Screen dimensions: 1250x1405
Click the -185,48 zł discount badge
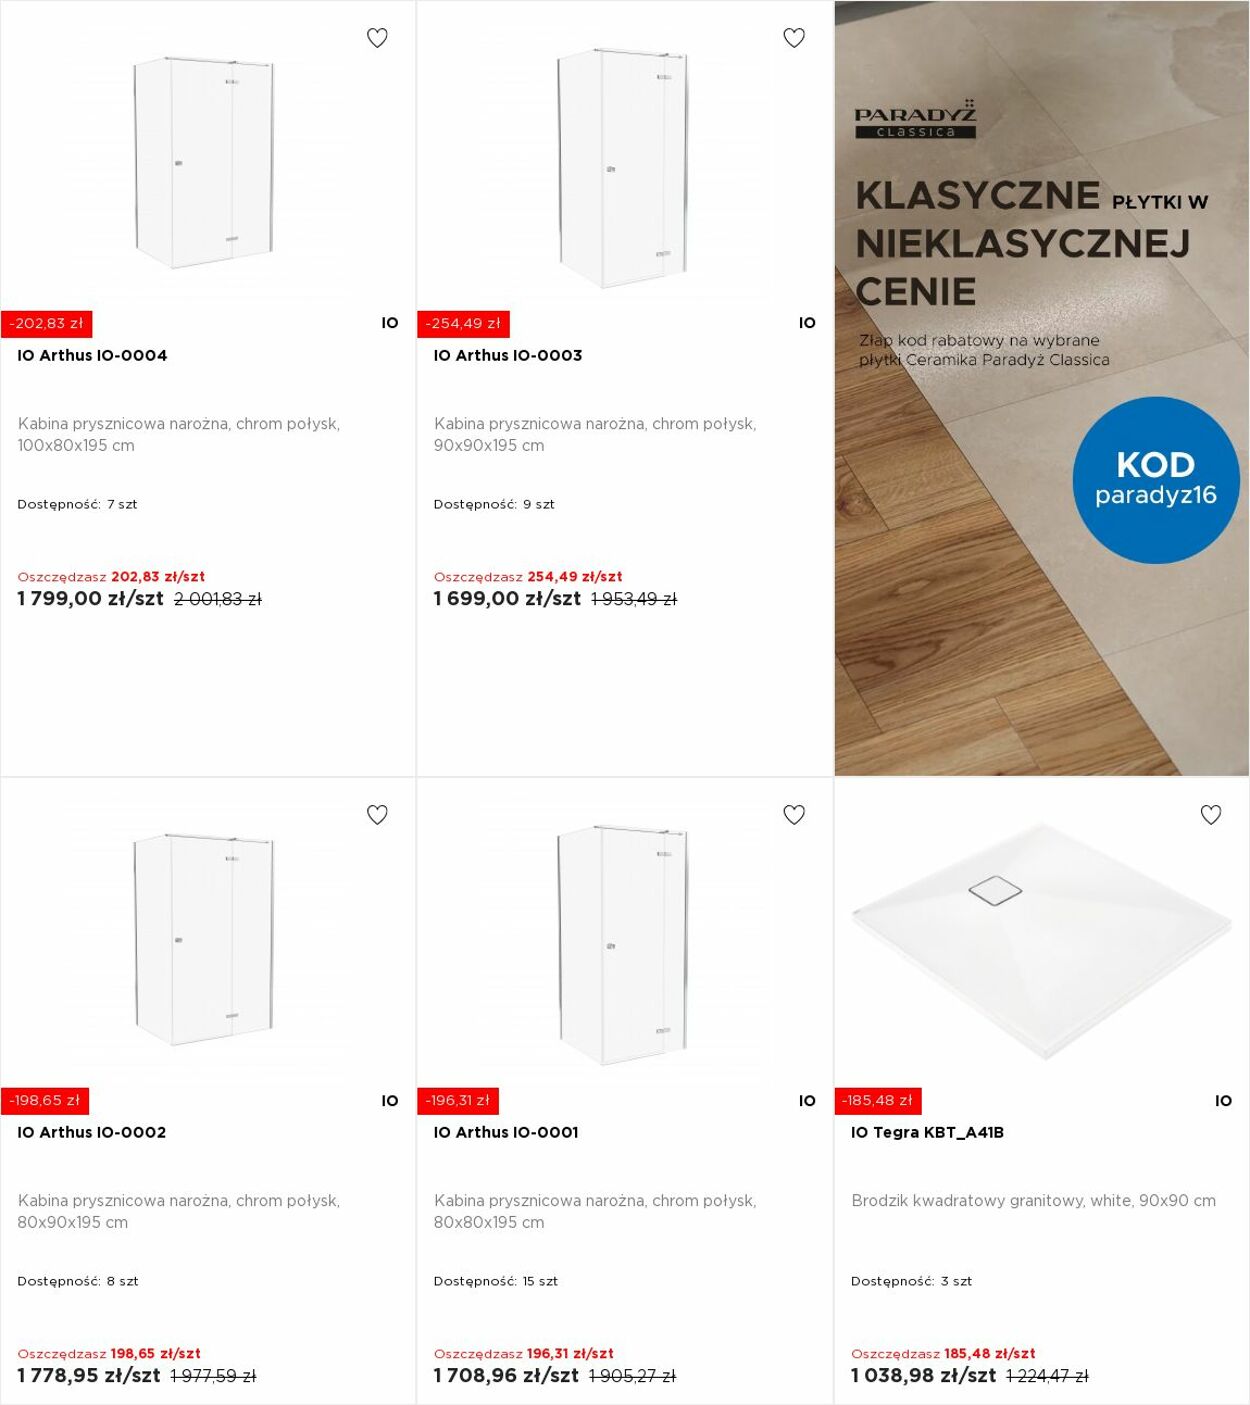[x=878, y=1100]
